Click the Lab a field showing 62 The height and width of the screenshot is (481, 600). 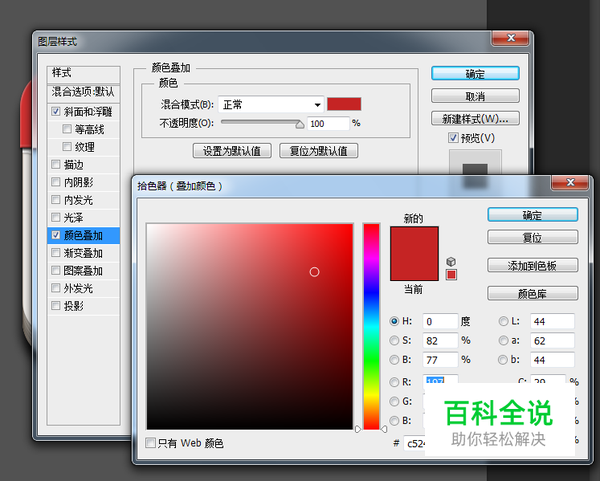[552, 340]
